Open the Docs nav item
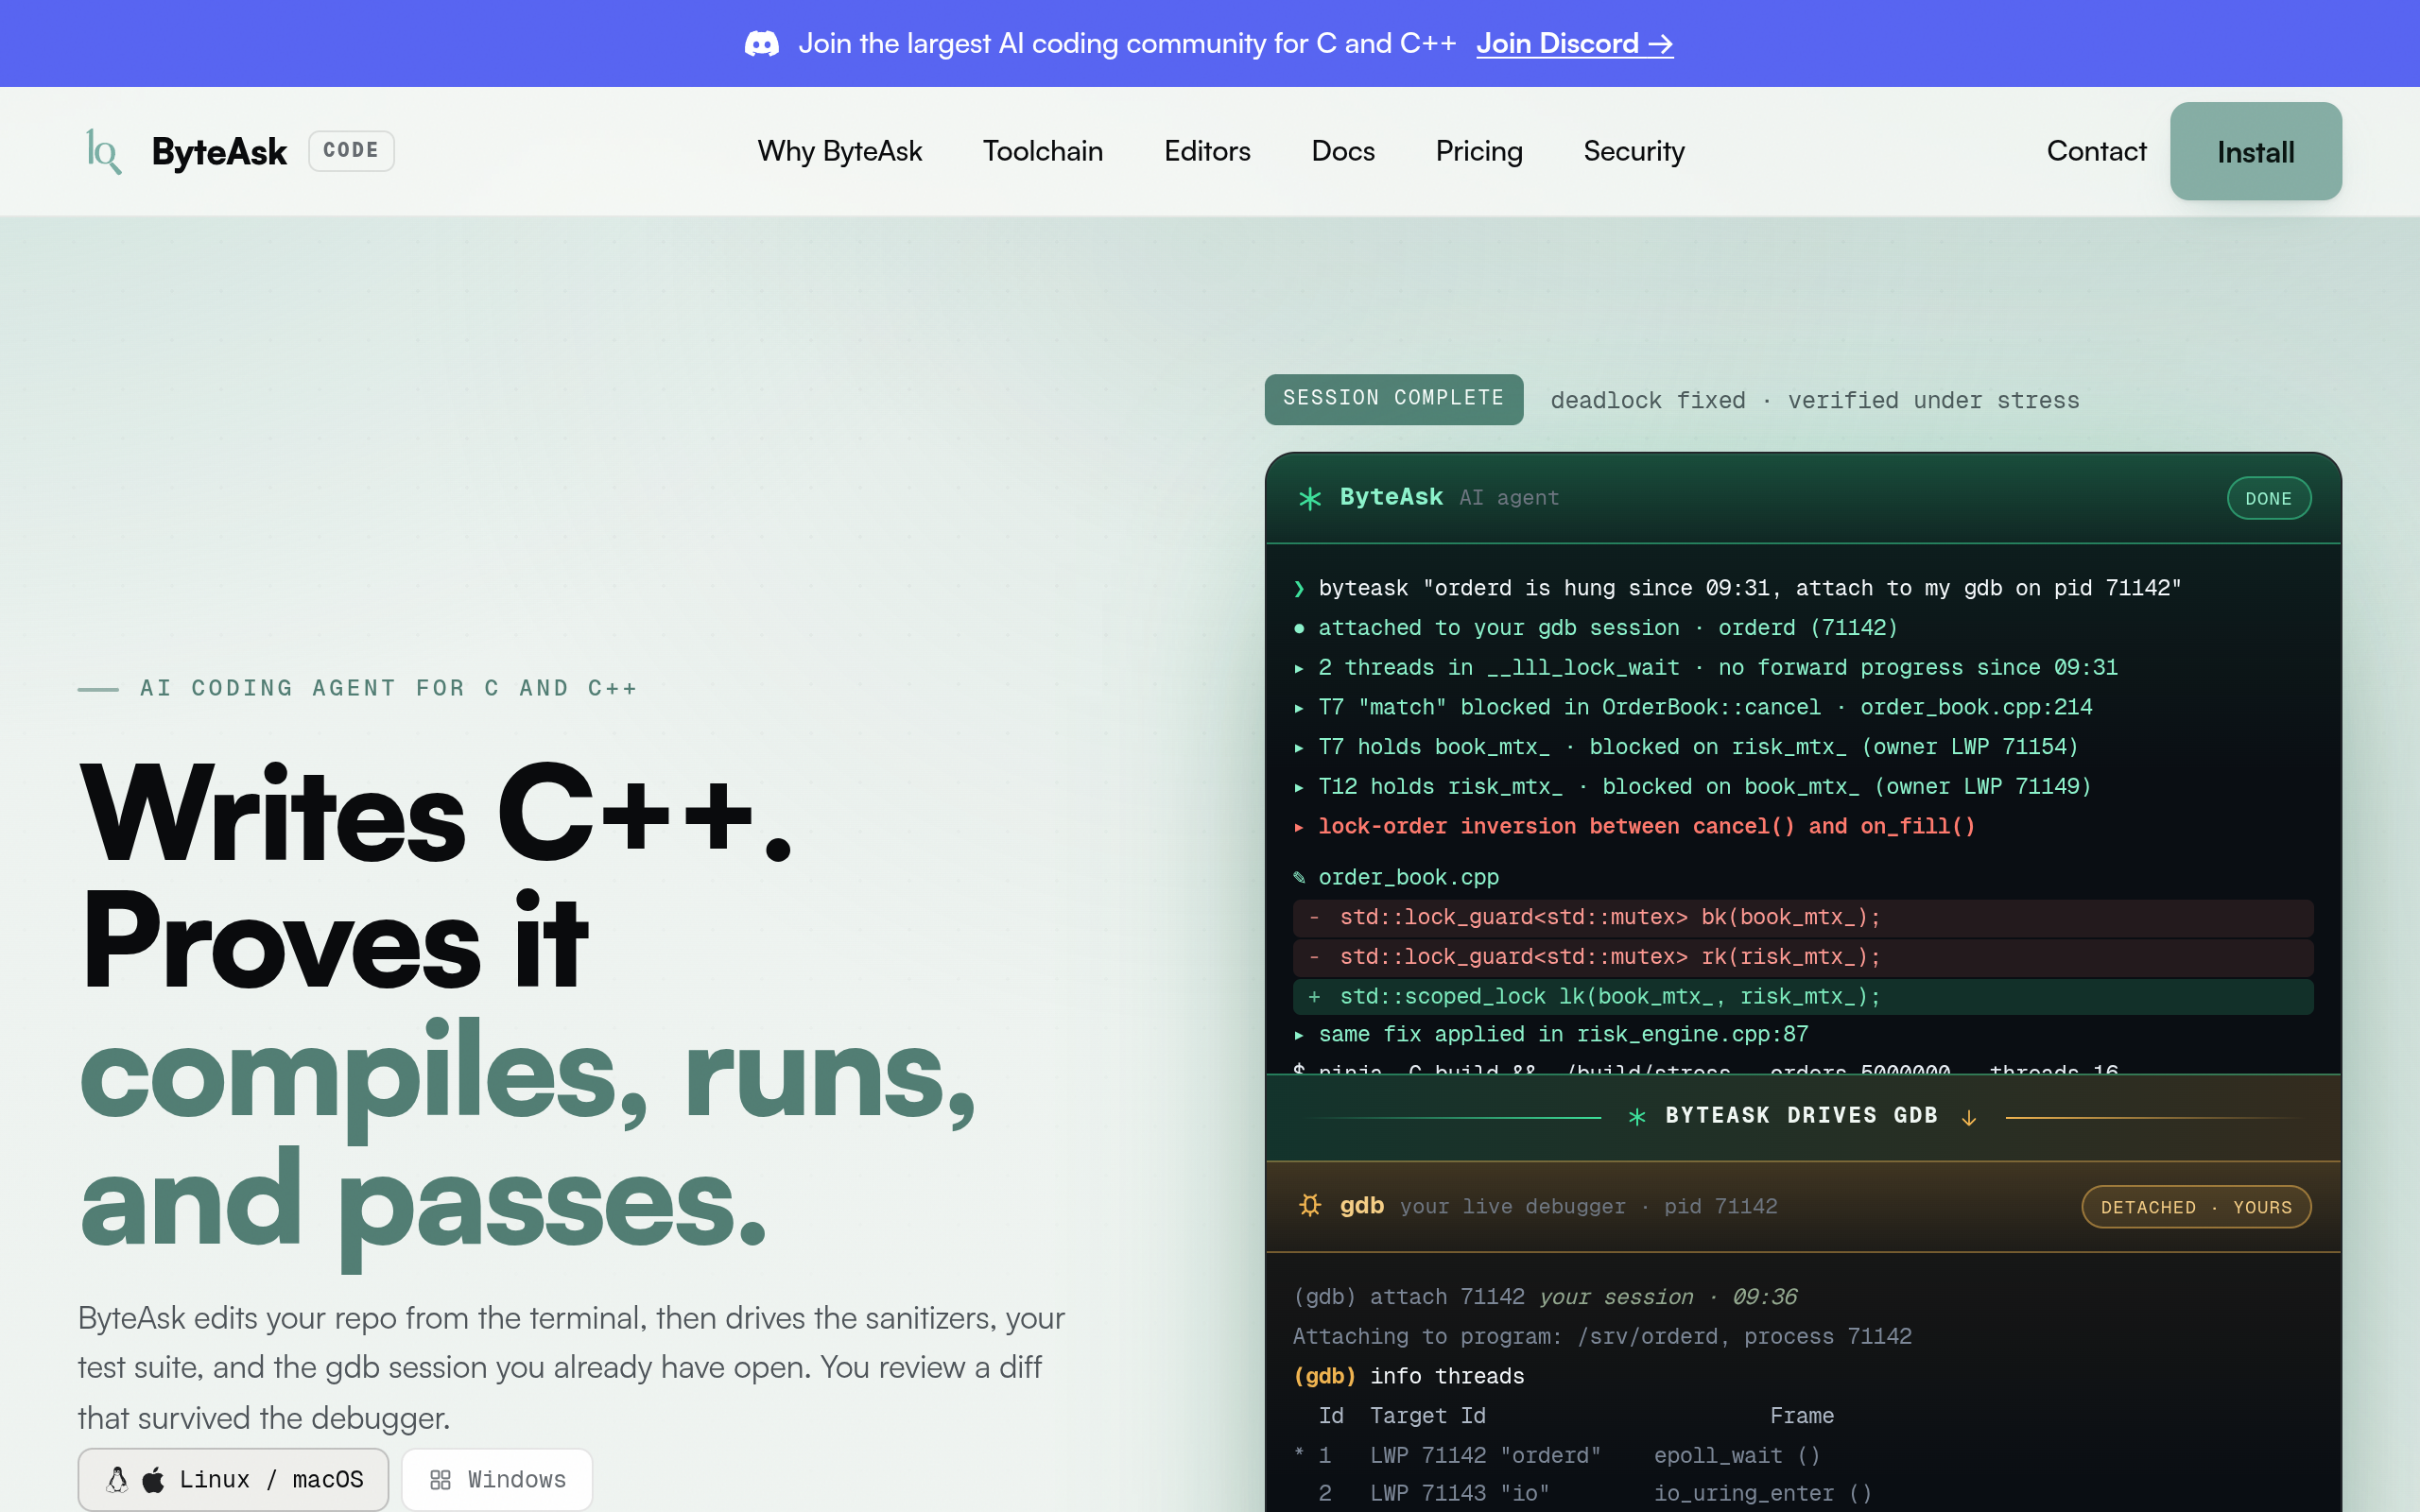The width and height of the screenshot is (2420, 1512). click(1343, 151)
